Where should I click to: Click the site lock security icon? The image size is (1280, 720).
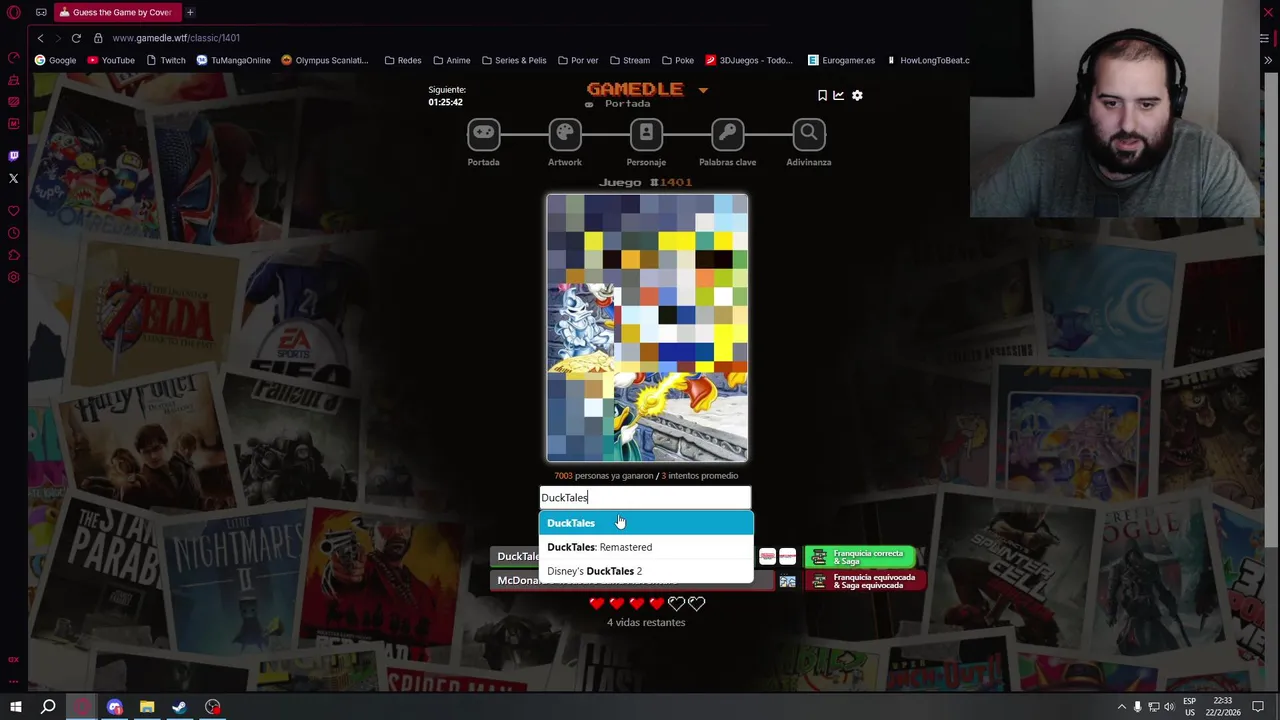click(98, 38)
